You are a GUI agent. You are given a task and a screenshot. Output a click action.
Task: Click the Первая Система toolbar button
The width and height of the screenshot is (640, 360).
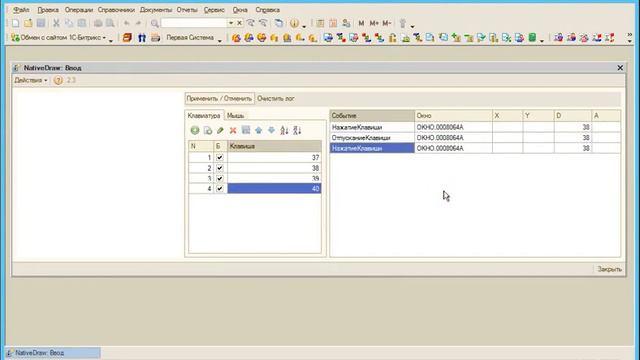190,38
